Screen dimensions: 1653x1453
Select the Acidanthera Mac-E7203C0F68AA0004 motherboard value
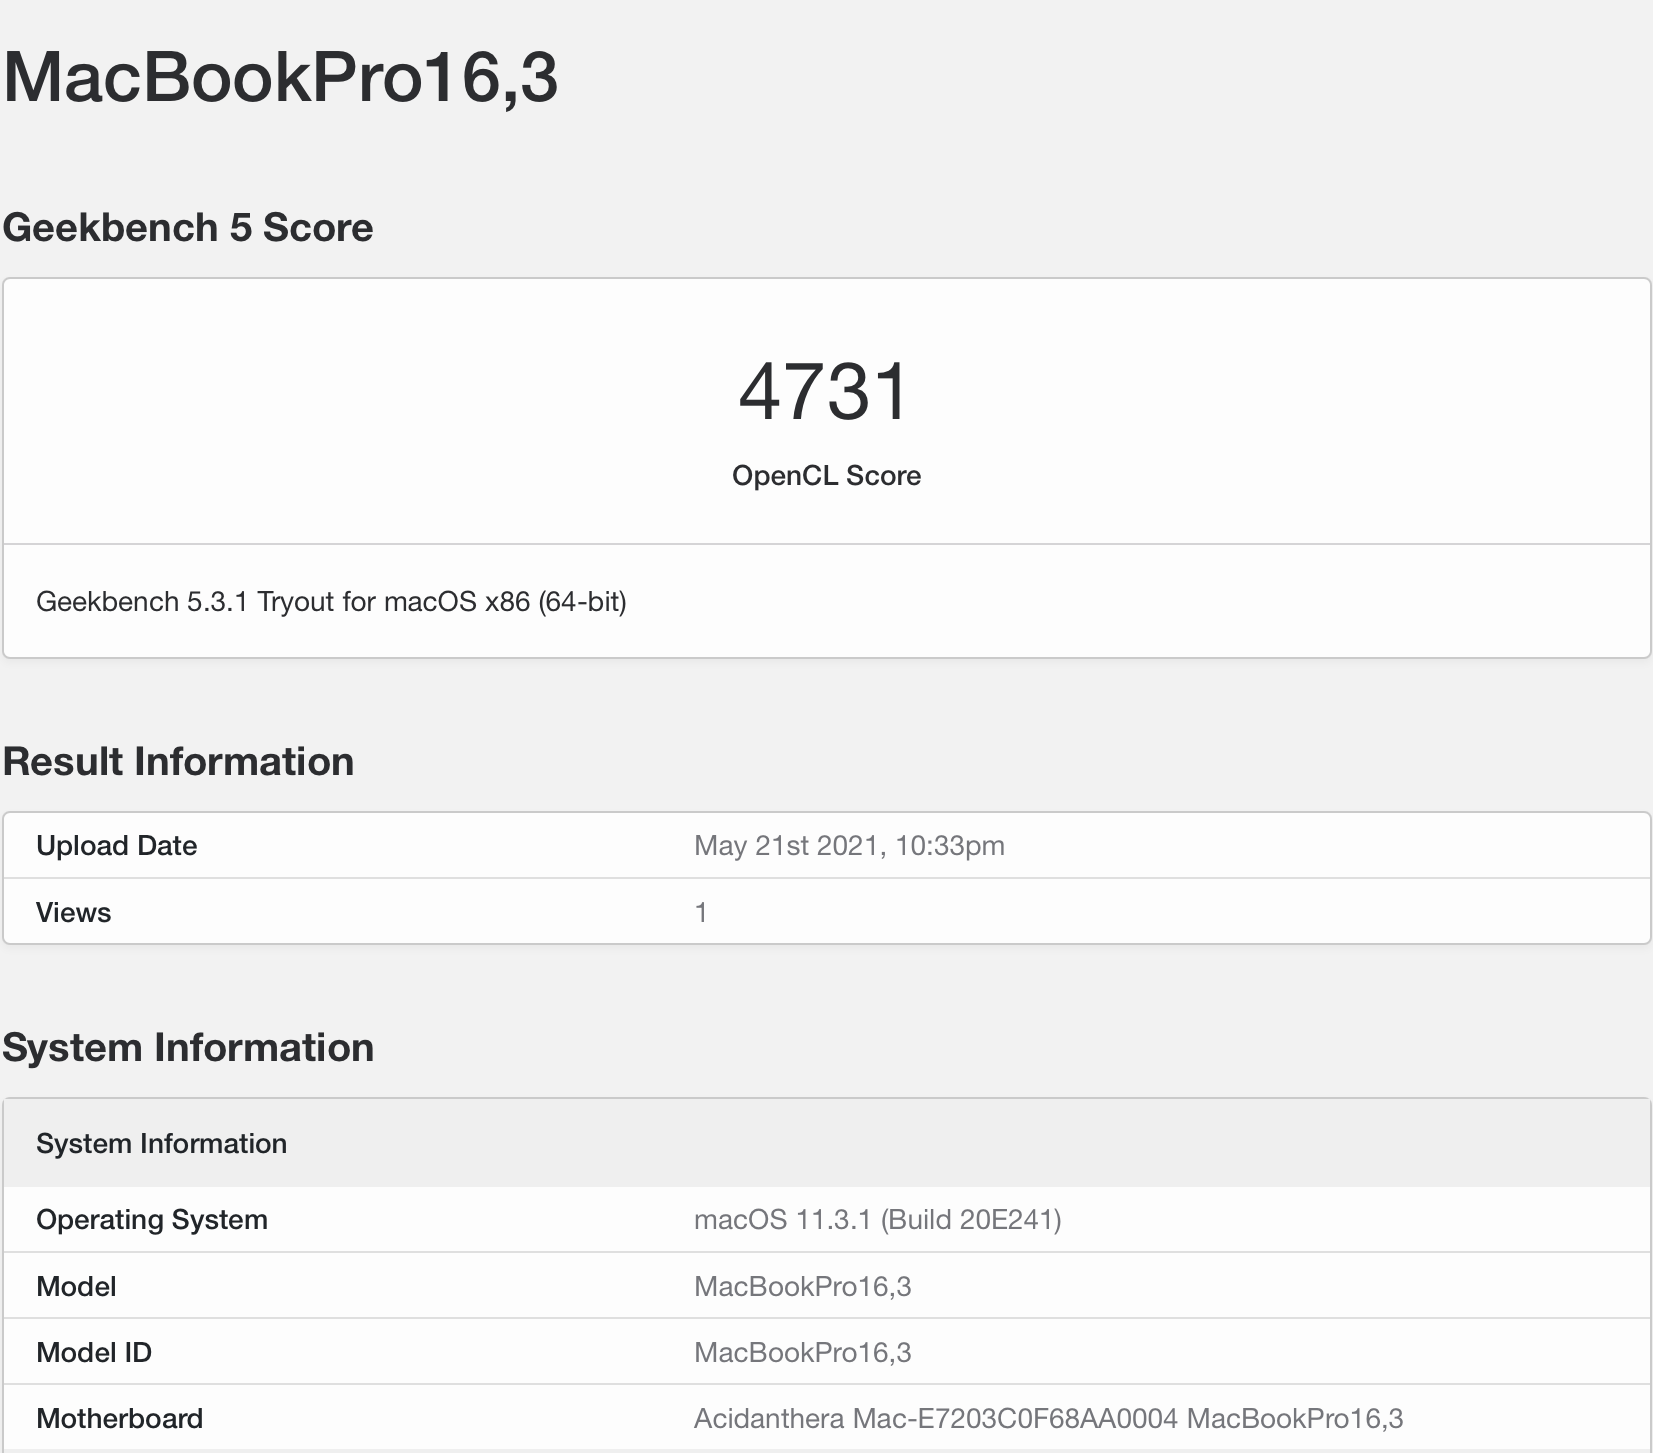tap(1048, 1419)
